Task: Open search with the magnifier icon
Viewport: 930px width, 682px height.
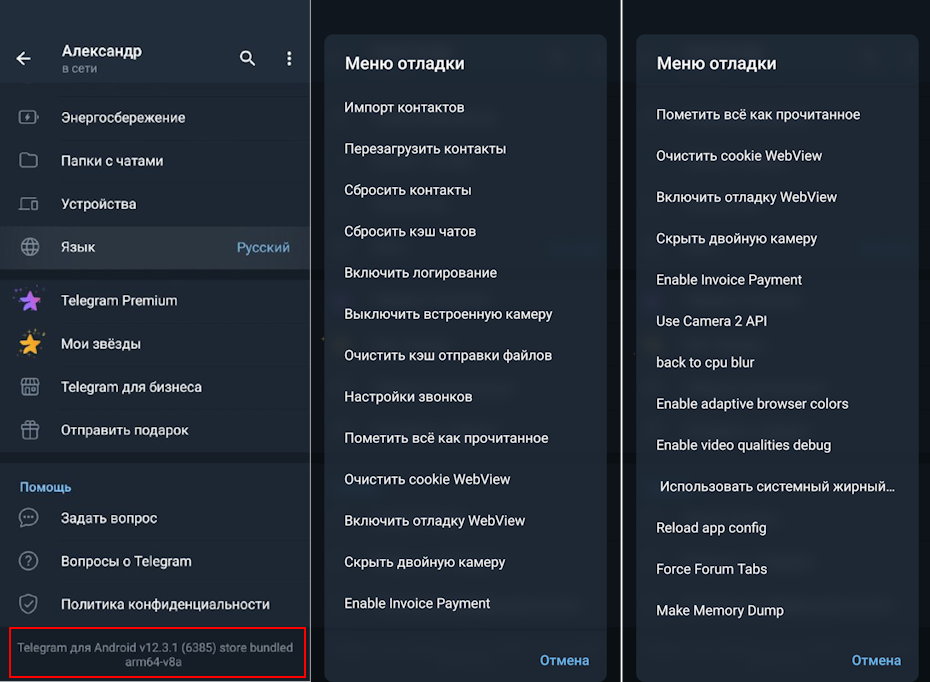Action: pos(248,58)
